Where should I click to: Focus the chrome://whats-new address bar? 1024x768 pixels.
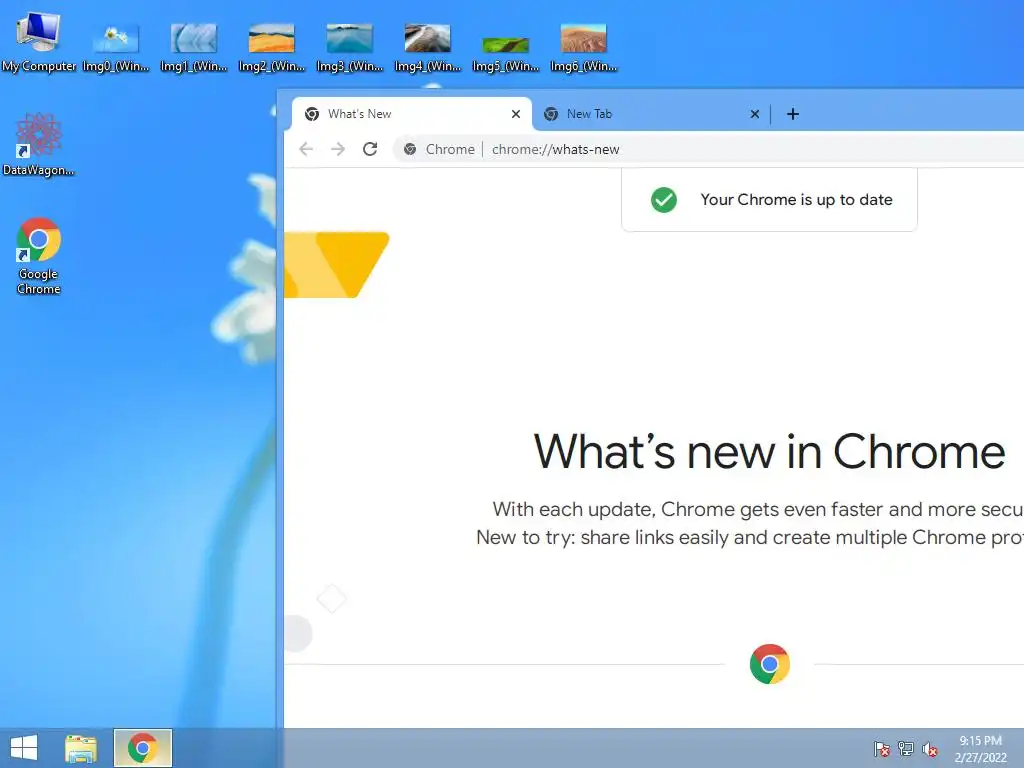pyautogui.click(x=709, y=150)
